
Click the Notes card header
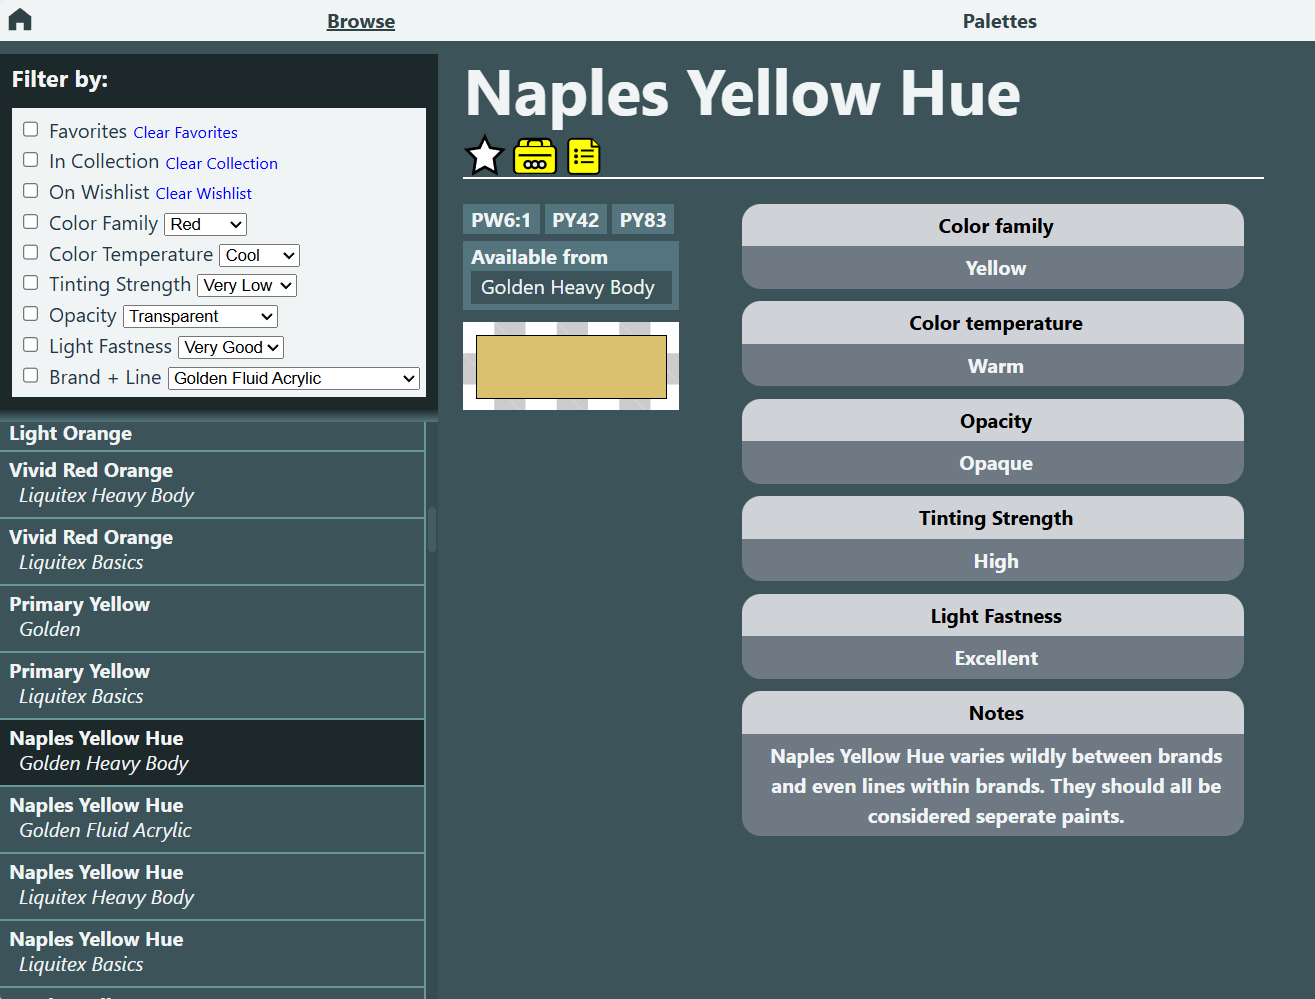(993, 713)
